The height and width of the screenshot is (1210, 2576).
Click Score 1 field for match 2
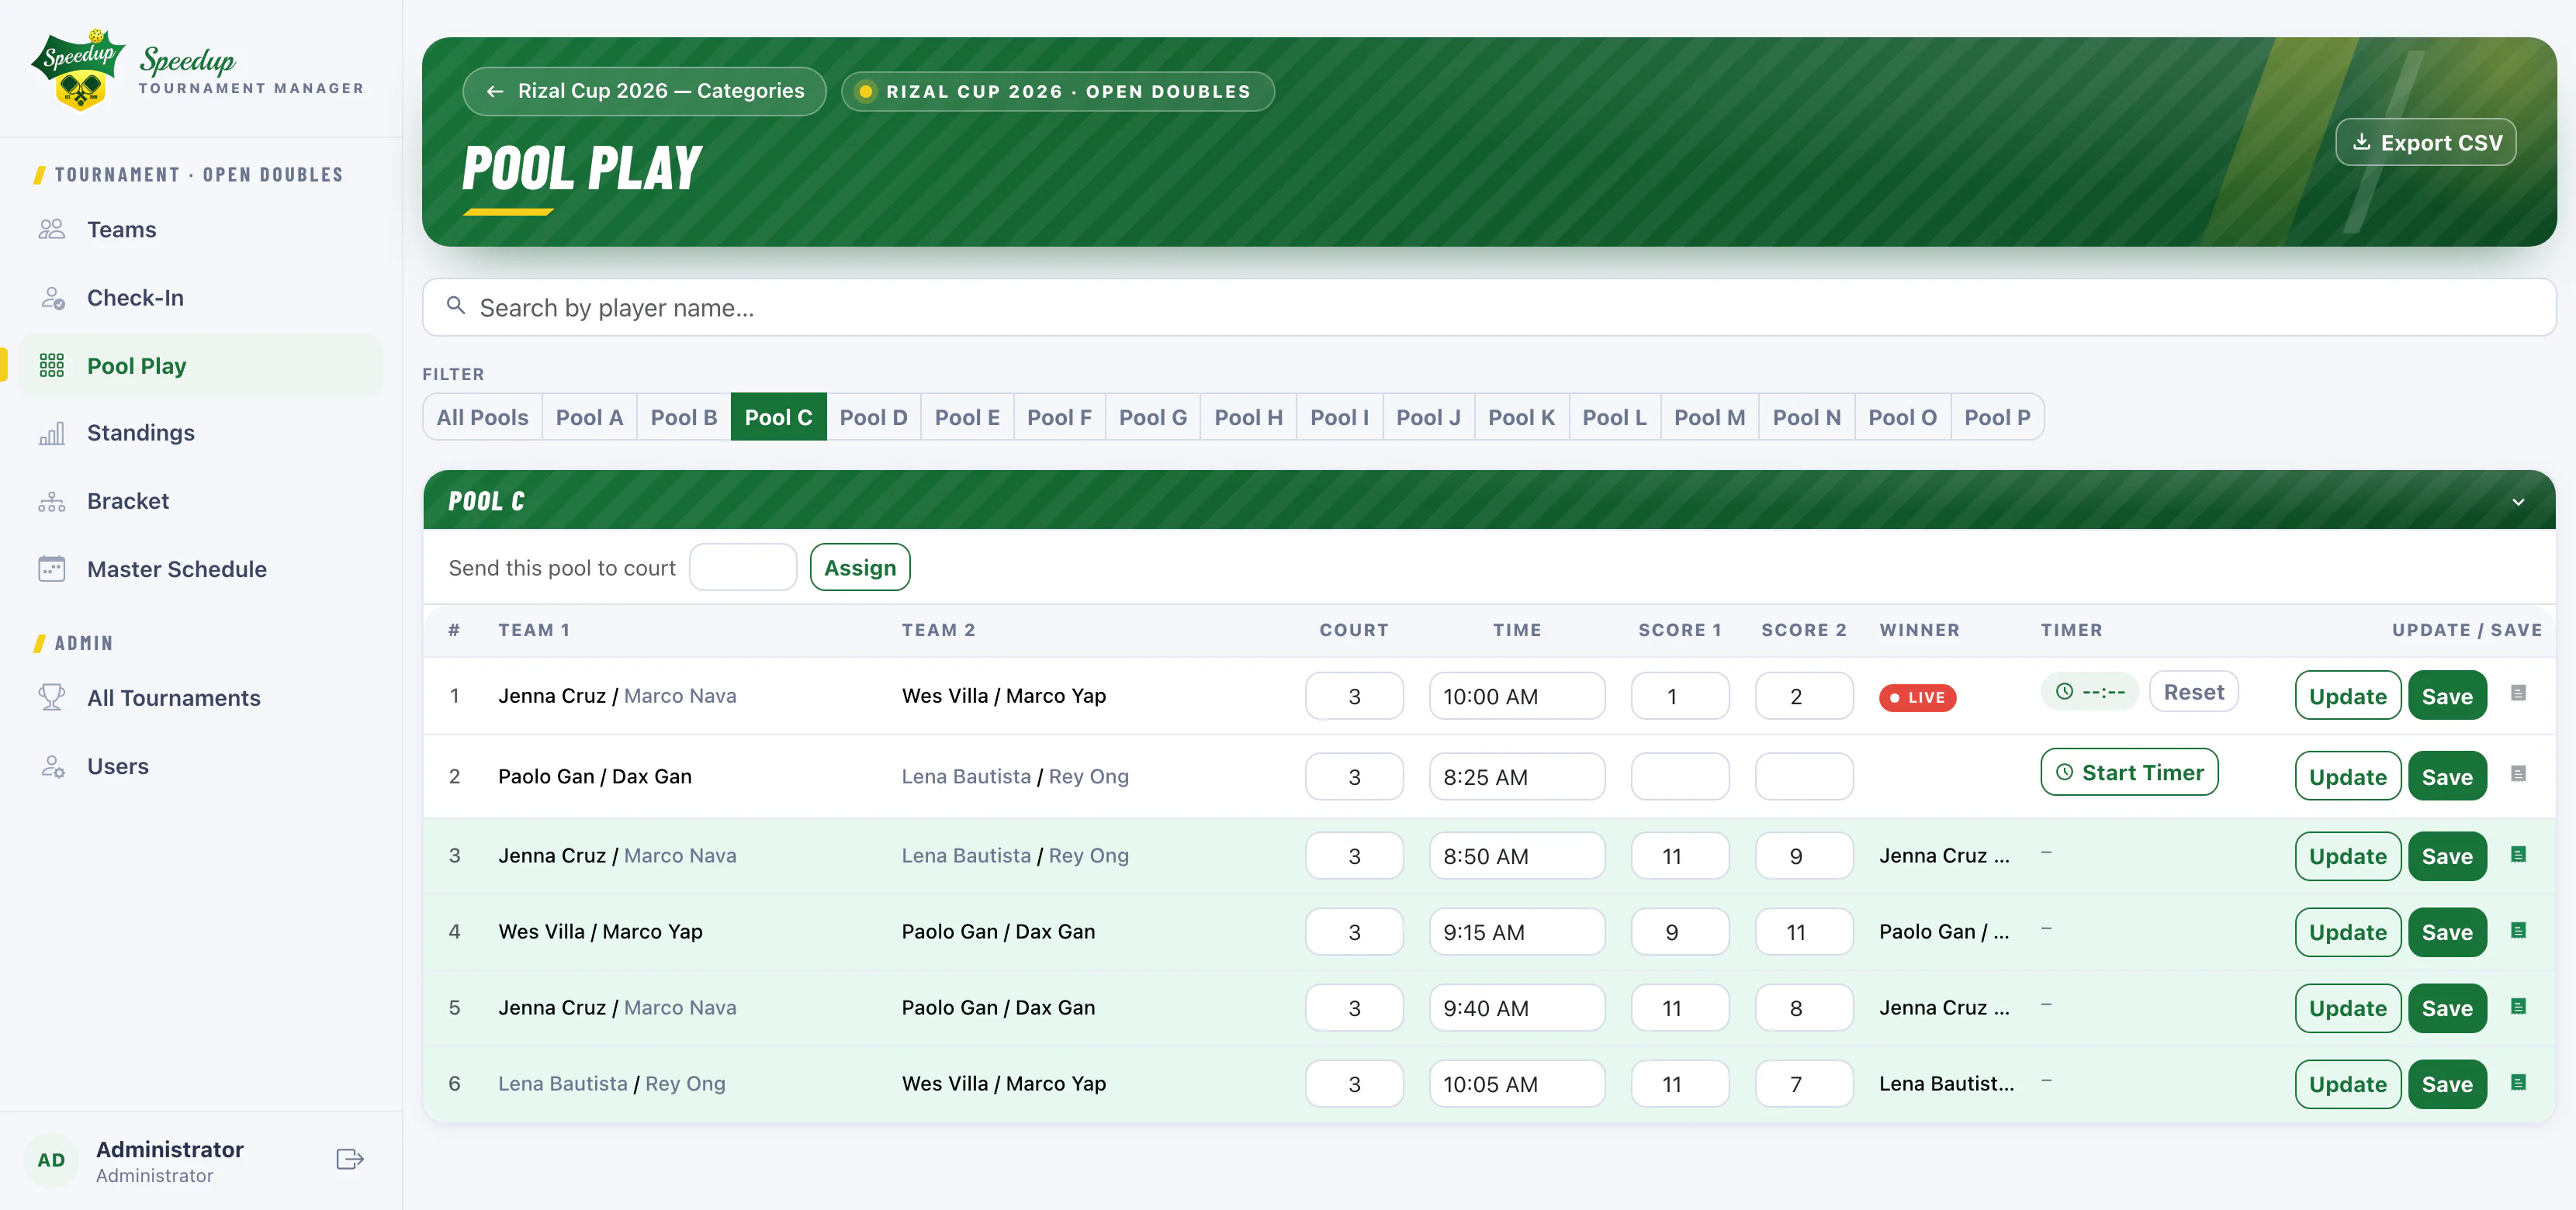[1680, 777]
